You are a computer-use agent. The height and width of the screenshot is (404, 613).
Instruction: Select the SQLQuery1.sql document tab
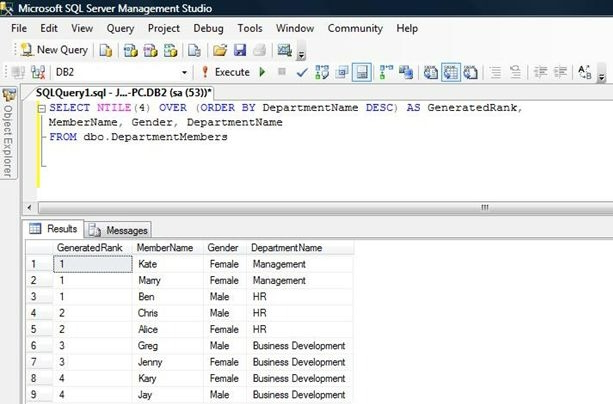123,93
